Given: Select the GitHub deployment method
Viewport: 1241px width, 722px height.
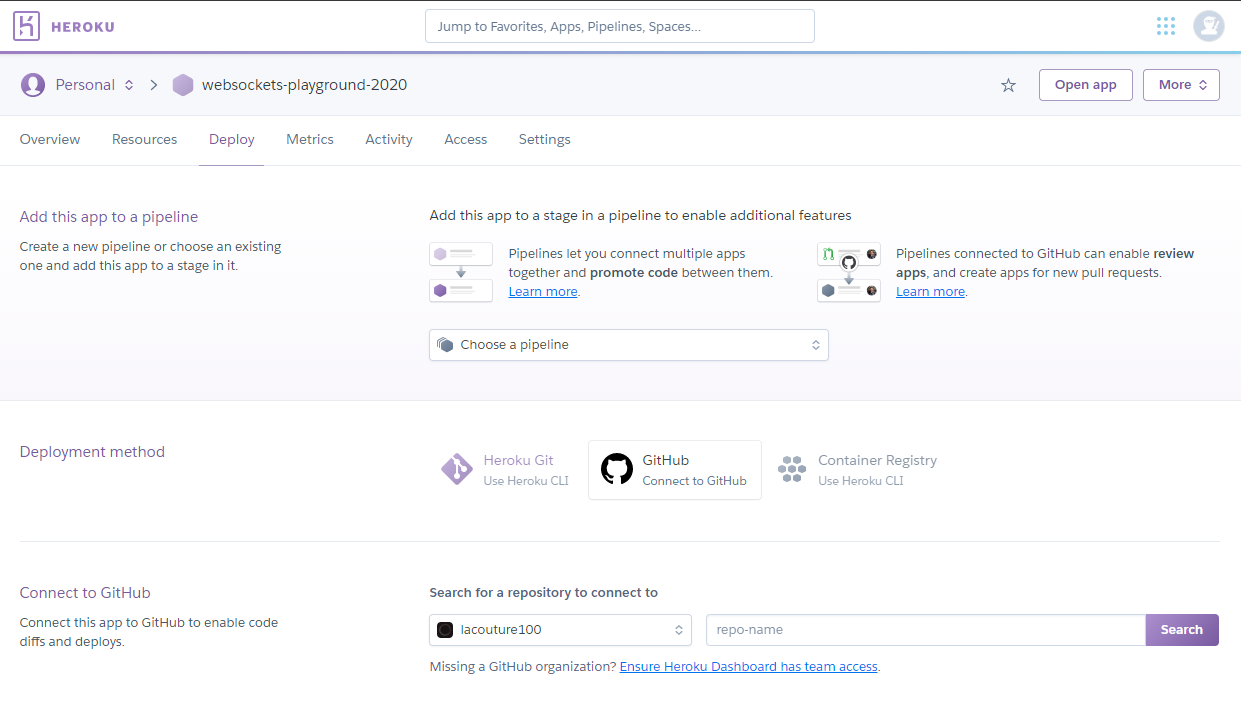Looking at the screenshot, I should 675,470.
